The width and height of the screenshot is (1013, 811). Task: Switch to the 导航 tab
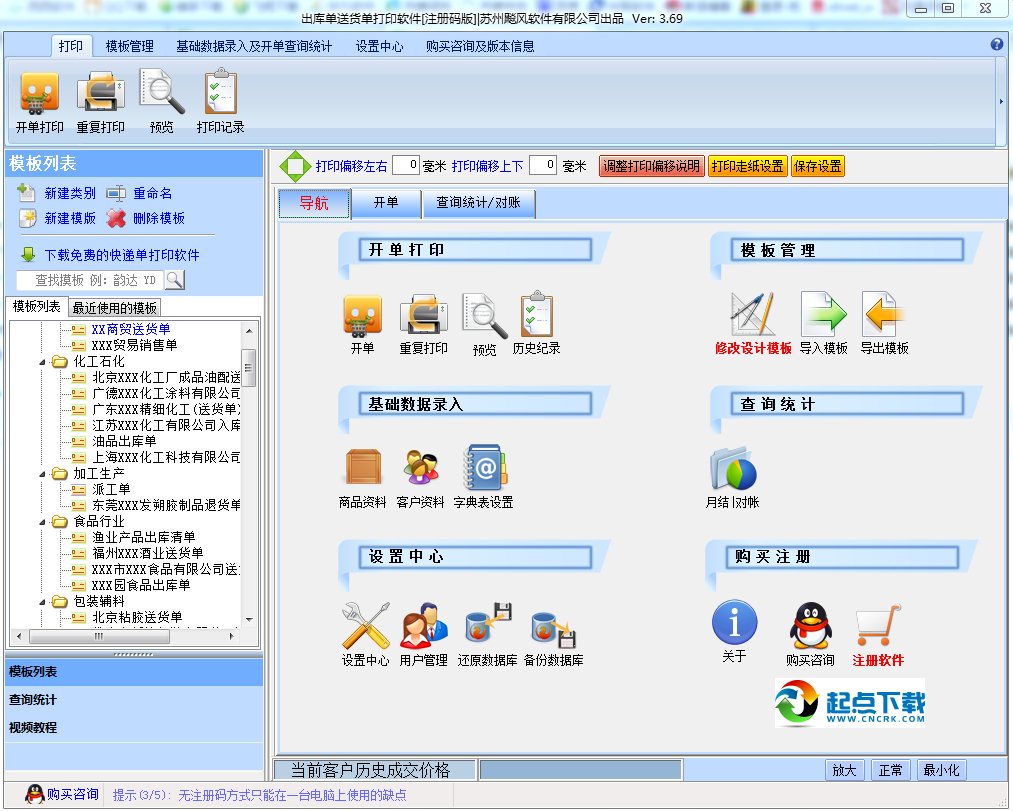pyautogui.click(x=314, y=204)
